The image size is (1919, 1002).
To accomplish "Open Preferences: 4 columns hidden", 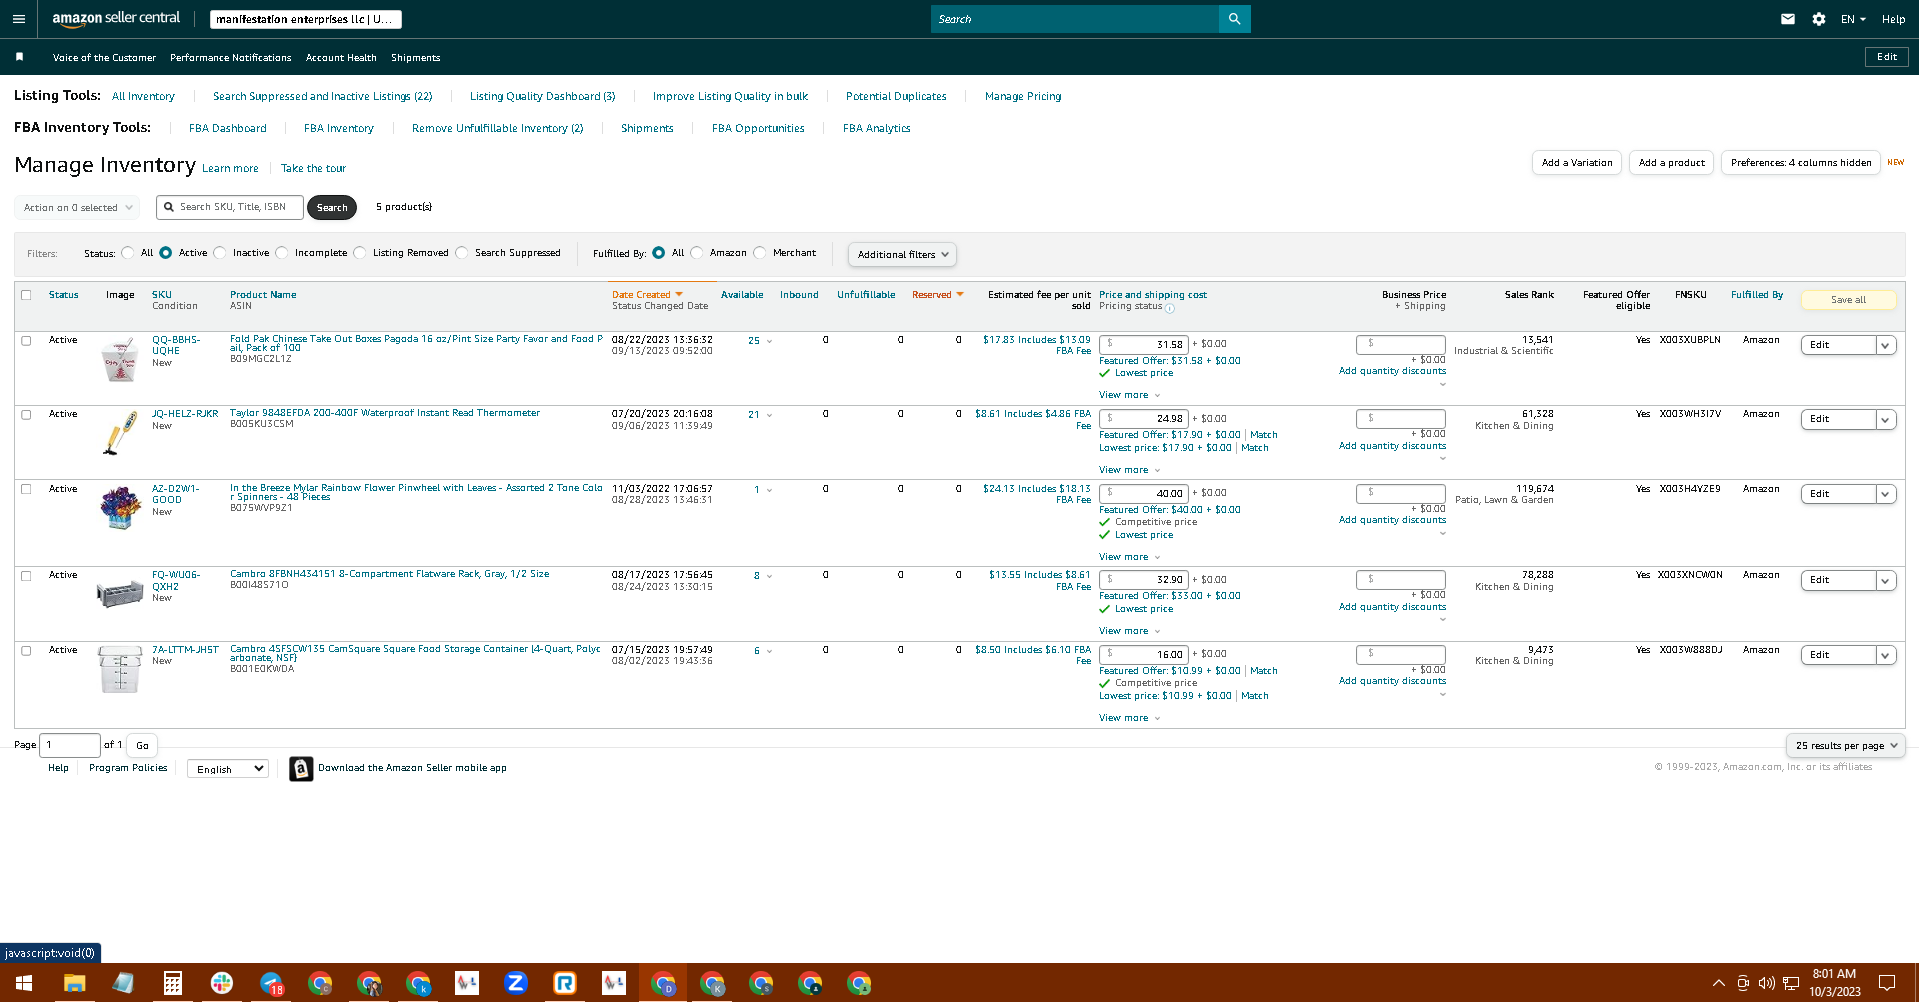I will (1801, 163).
